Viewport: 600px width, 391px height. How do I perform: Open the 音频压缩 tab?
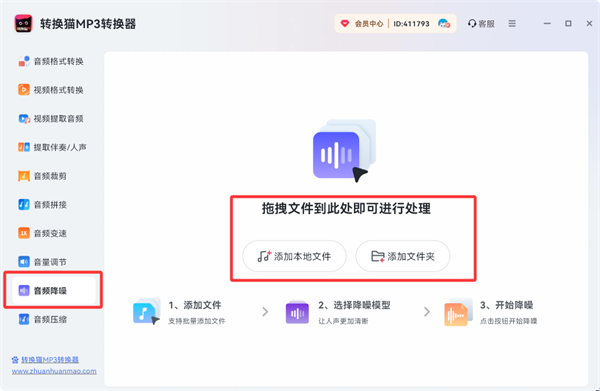[x=53, y=319]
